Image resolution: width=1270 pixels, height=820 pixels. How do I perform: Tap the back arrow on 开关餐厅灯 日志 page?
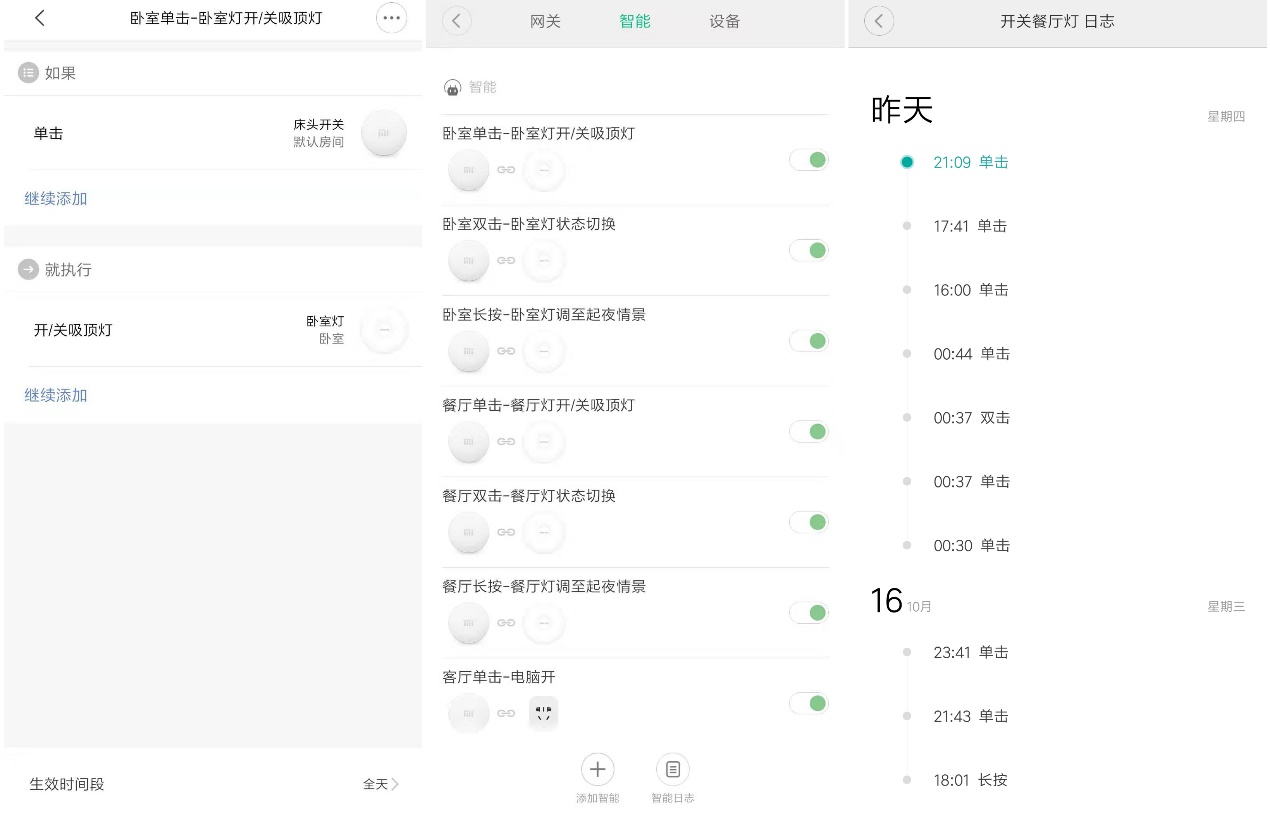pyautogui.click(x=878, y=20)
